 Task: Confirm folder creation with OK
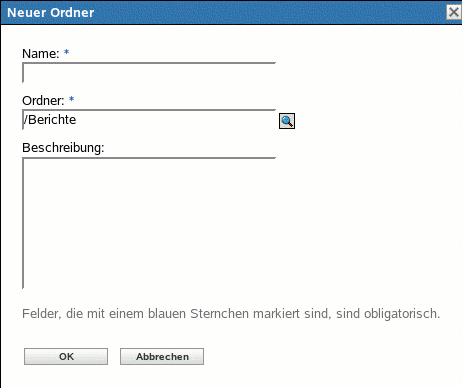[66, 357]
